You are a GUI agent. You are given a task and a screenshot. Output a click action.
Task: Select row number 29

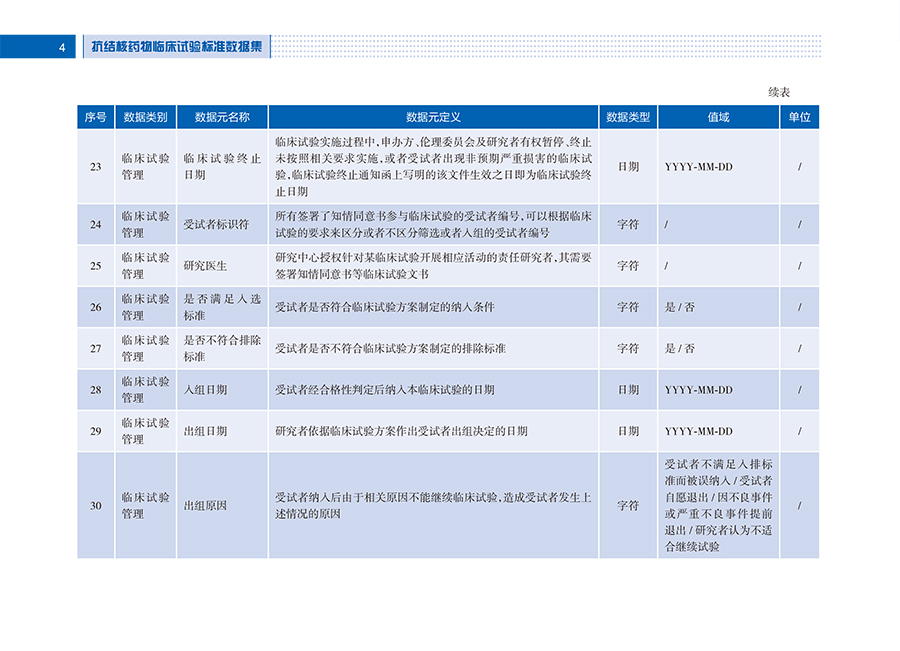click(96, 432)
